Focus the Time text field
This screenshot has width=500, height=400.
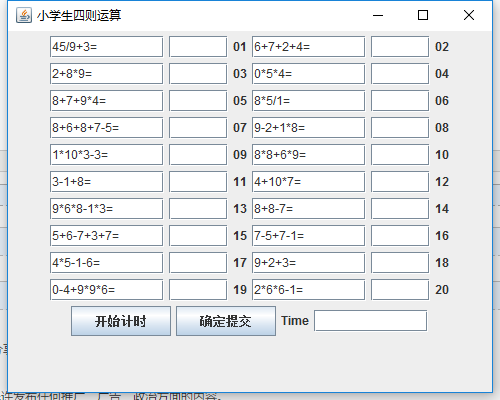[x=371, y=321]
